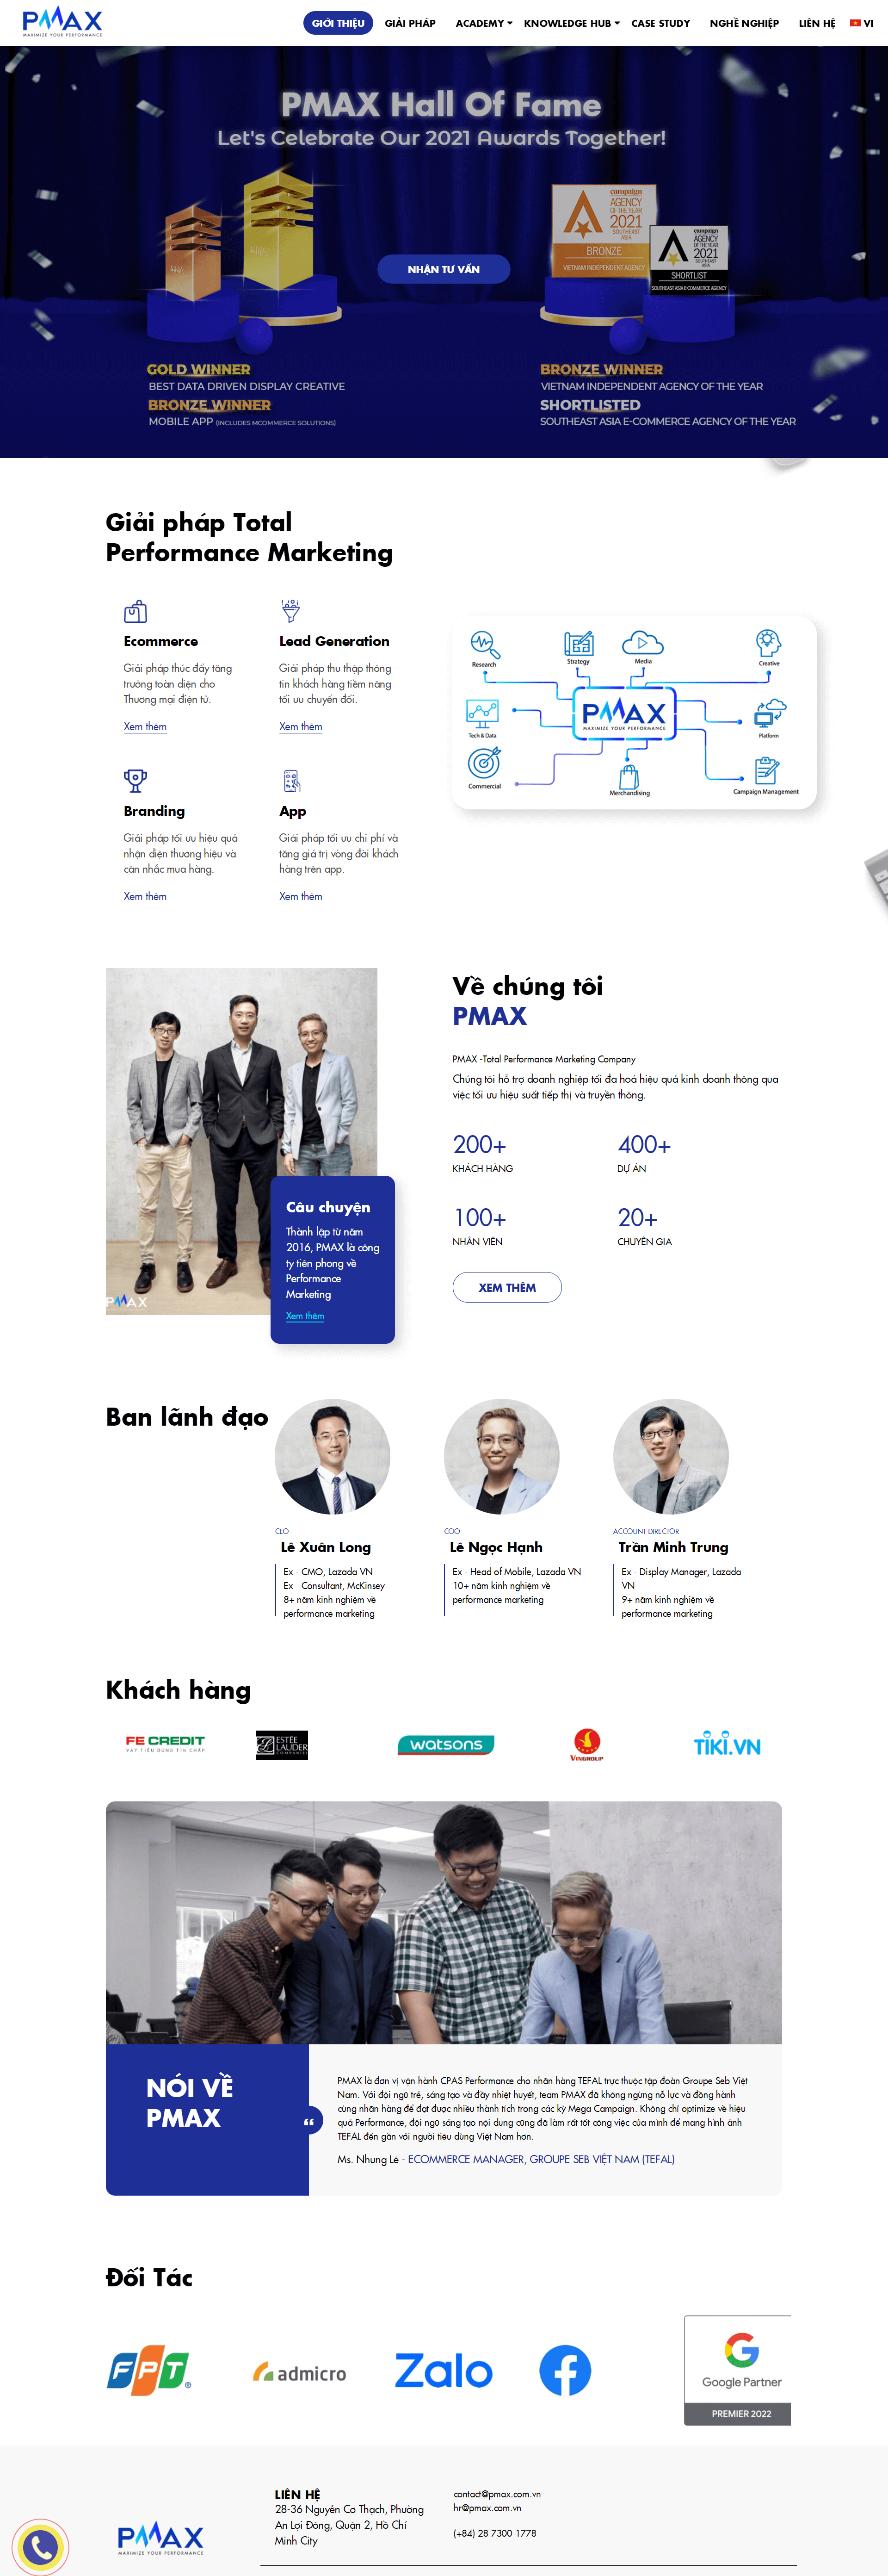
Task: Click the Nhận Tư Vấn button
Action: tap(443, 269)
